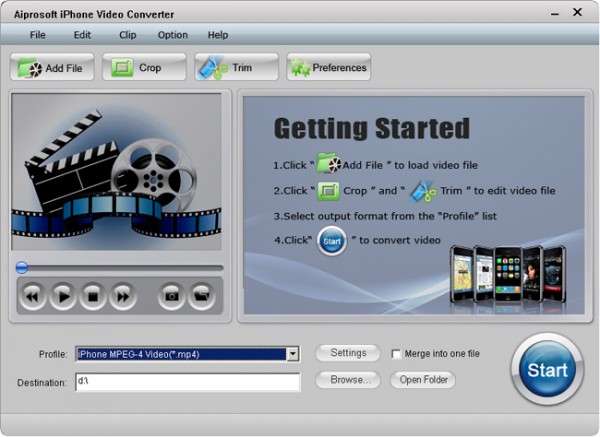This screenshot has width=600, height=437.
Task: Click the rewind playback button
Action: pyautogui.click(x=33, y=296)
